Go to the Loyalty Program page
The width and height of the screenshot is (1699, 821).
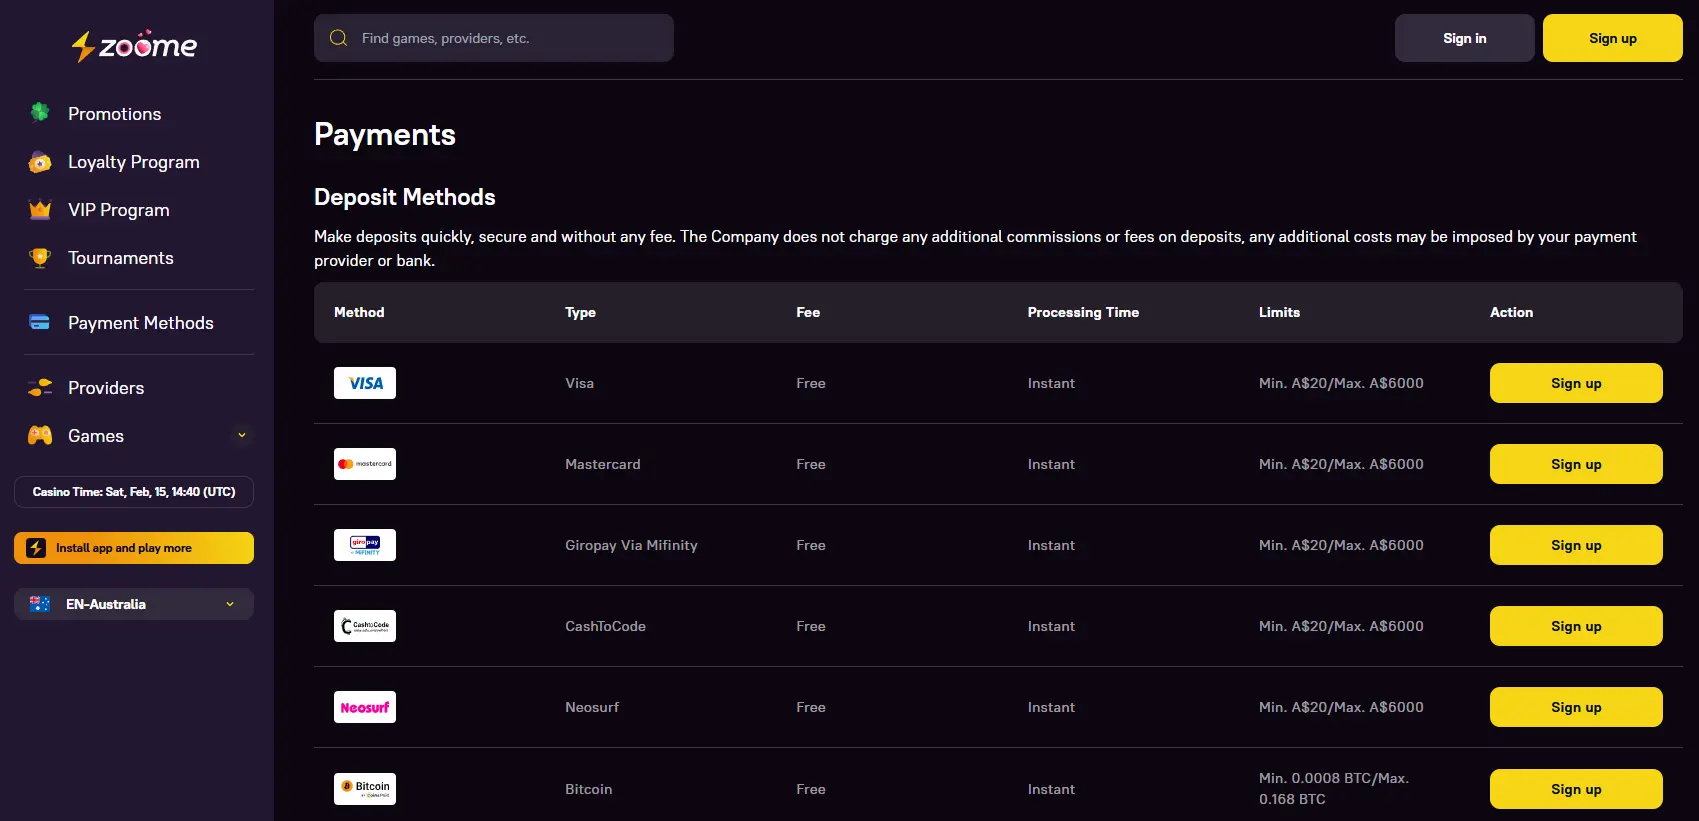tap(133, 162)
